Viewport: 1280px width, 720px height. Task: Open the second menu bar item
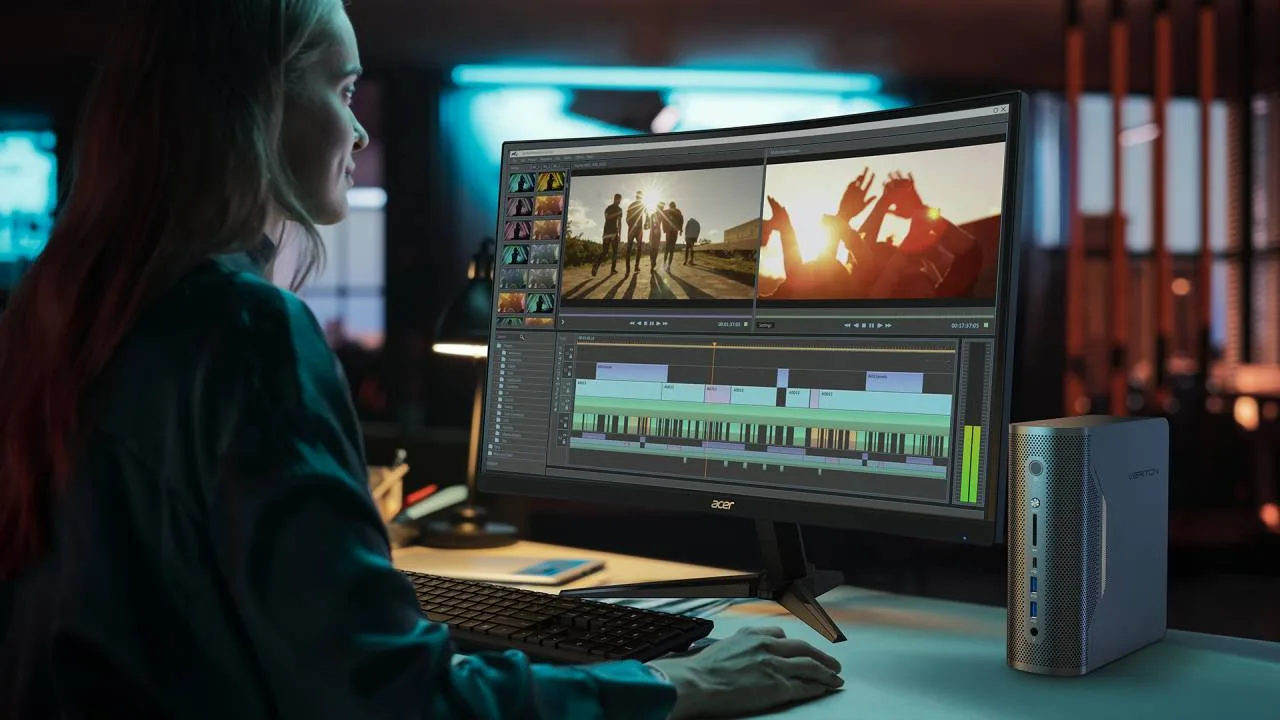click(x=532, y=158)
